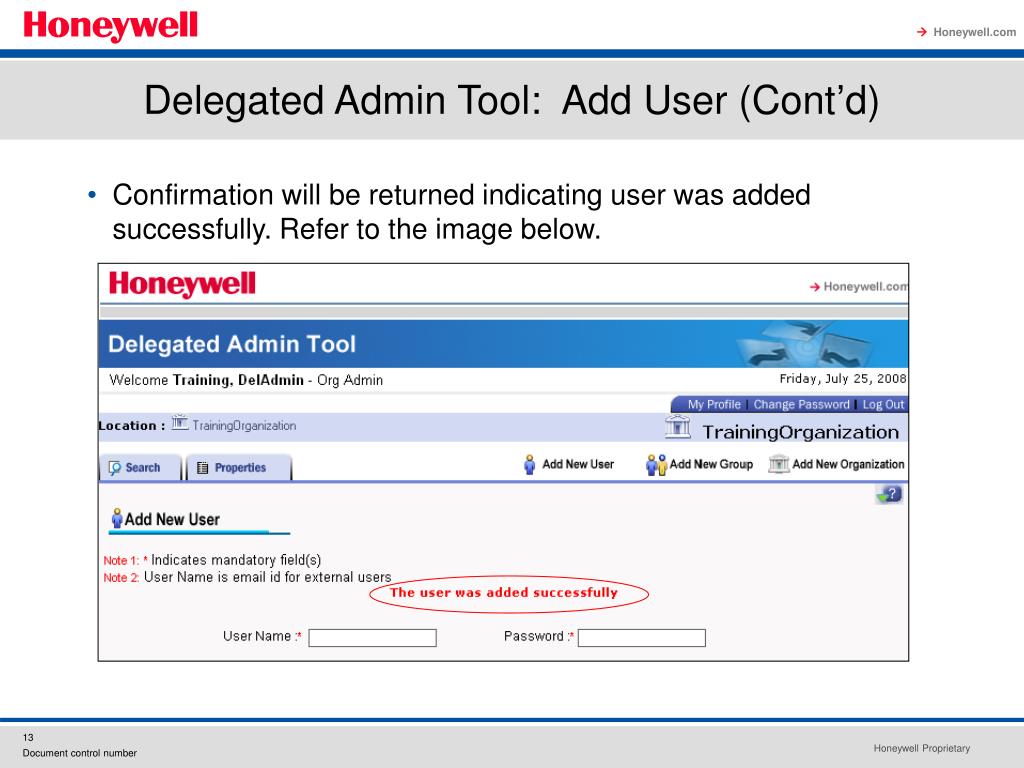Click the slide header Honeywell.com arrow icon
The height and width of the screenshot is (768, 1024).
coord(921,32)
